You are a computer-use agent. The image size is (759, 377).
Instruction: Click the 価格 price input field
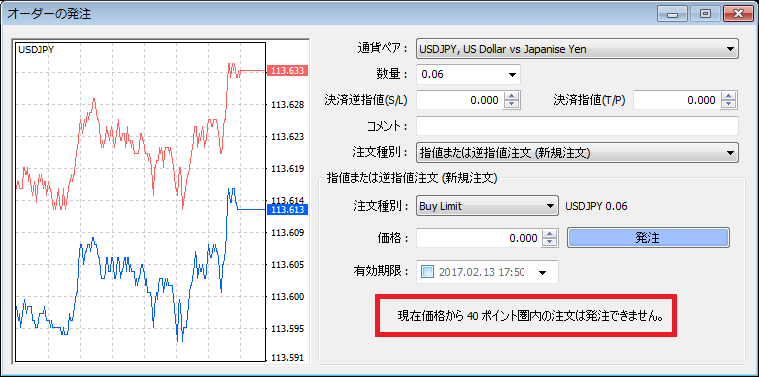click(478, 238)
